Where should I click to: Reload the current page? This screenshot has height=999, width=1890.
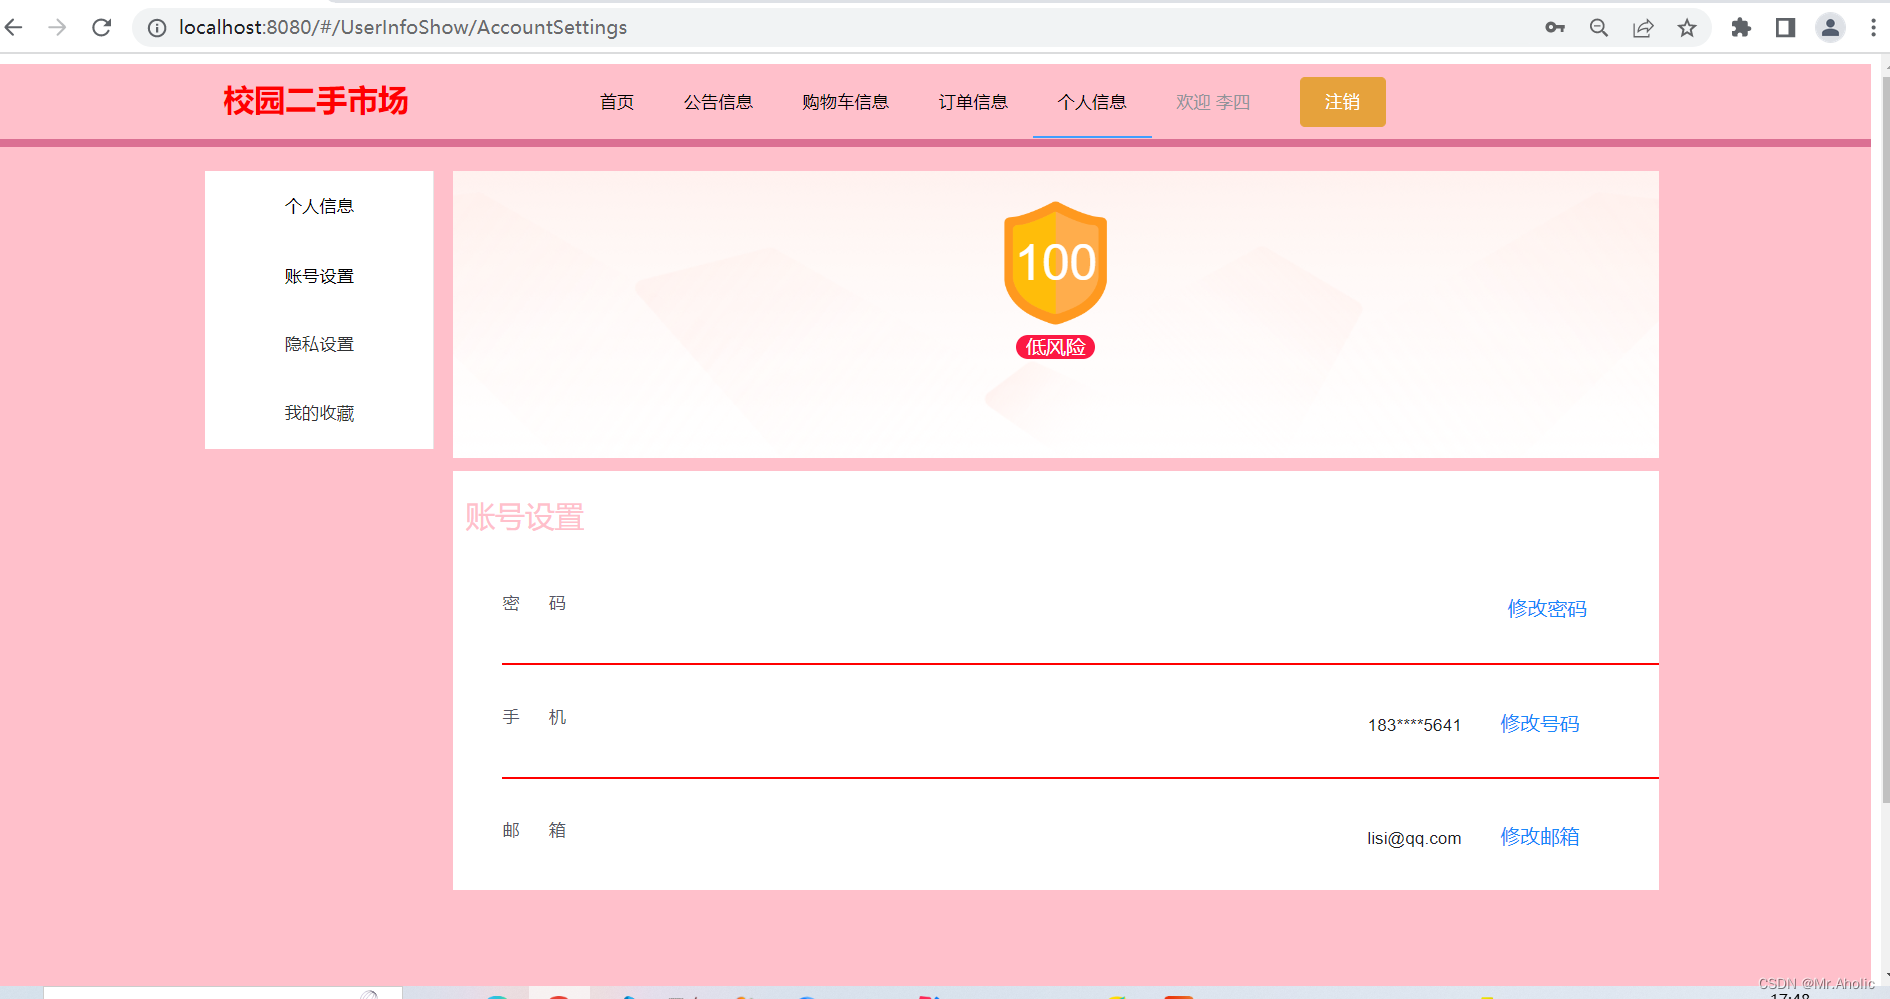point(101,27)
